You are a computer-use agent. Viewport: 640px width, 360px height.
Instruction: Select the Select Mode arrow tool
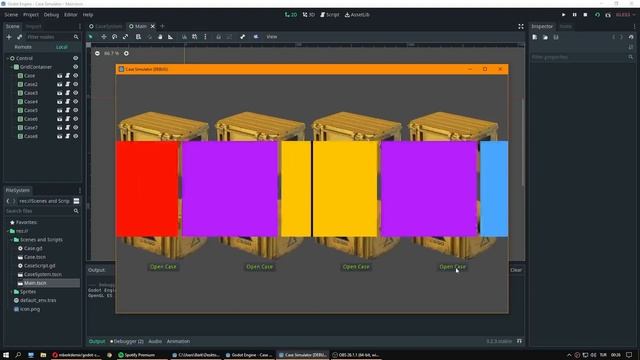point(91,37)
